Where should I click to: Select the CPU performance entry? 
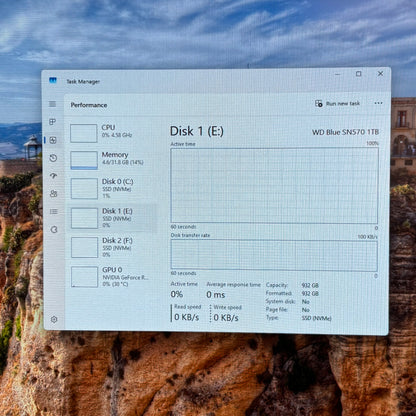(x=112, y=133)
